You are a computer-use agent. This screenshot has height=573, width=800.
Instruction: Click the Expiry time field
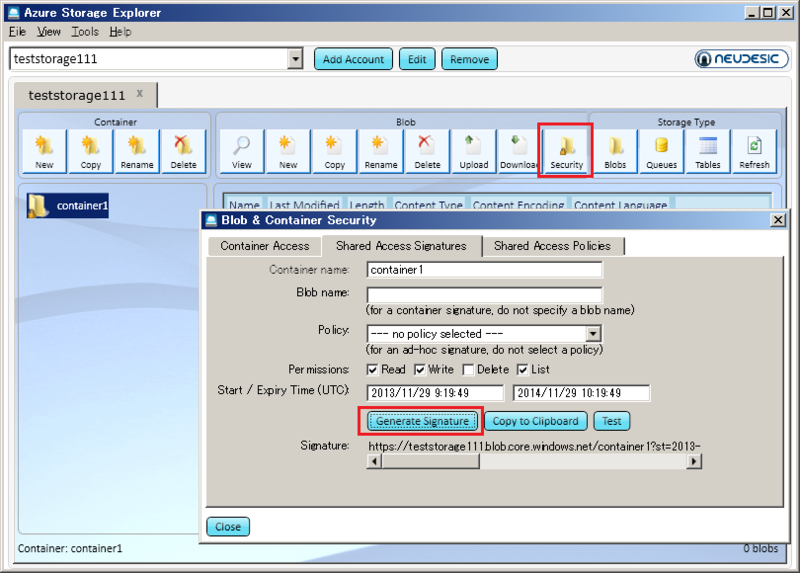tap(581, 393)
